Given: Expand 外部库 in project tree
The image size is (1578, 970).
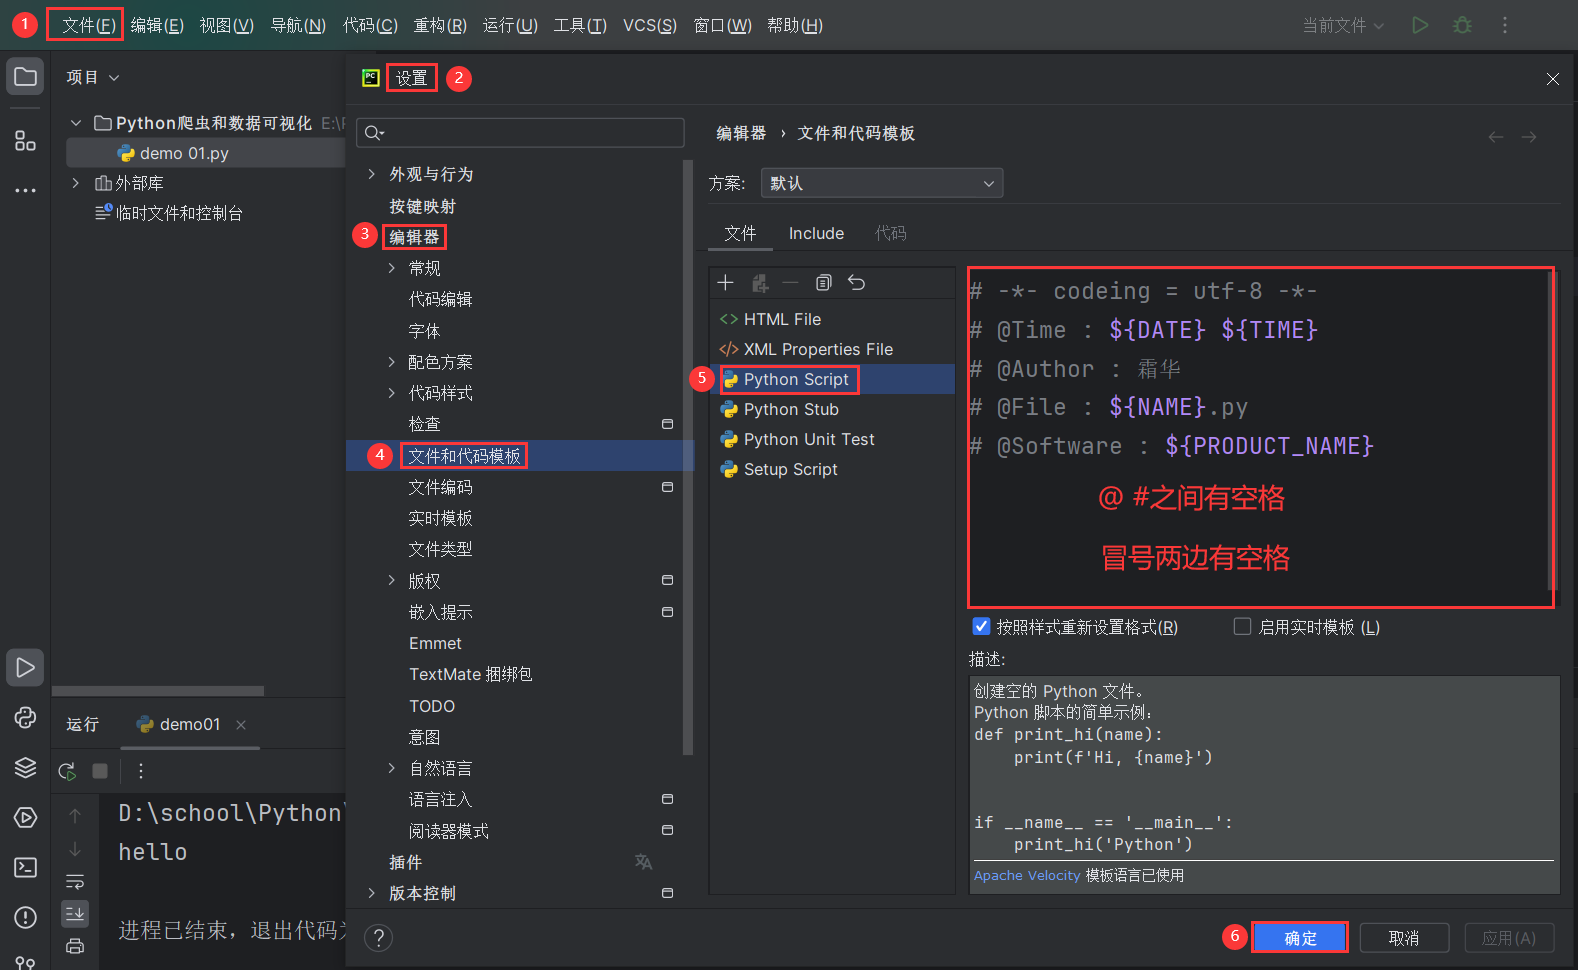Looking at the screenshot, I should [x=75, y=183].
